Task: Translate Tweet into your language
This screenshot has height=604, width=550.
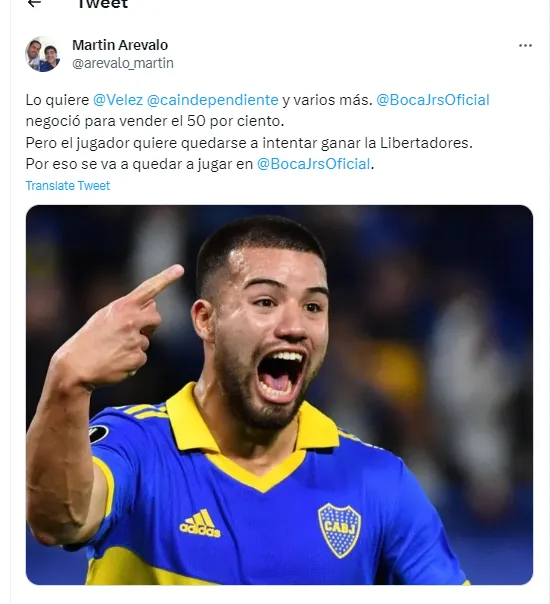Action: click(x=68, y=186)
